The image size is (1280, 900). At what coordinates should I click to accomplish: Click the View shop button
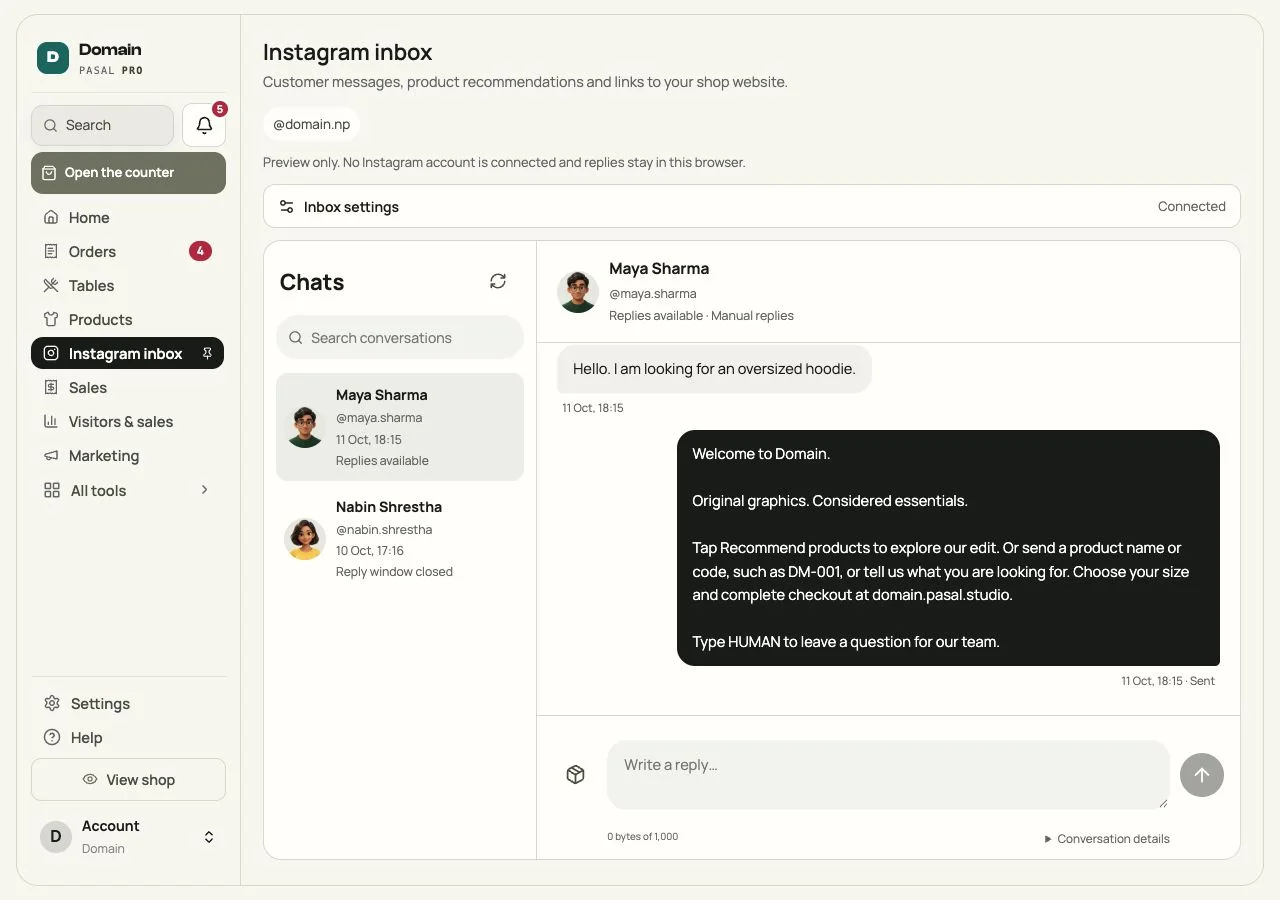[x=128, y=780]
